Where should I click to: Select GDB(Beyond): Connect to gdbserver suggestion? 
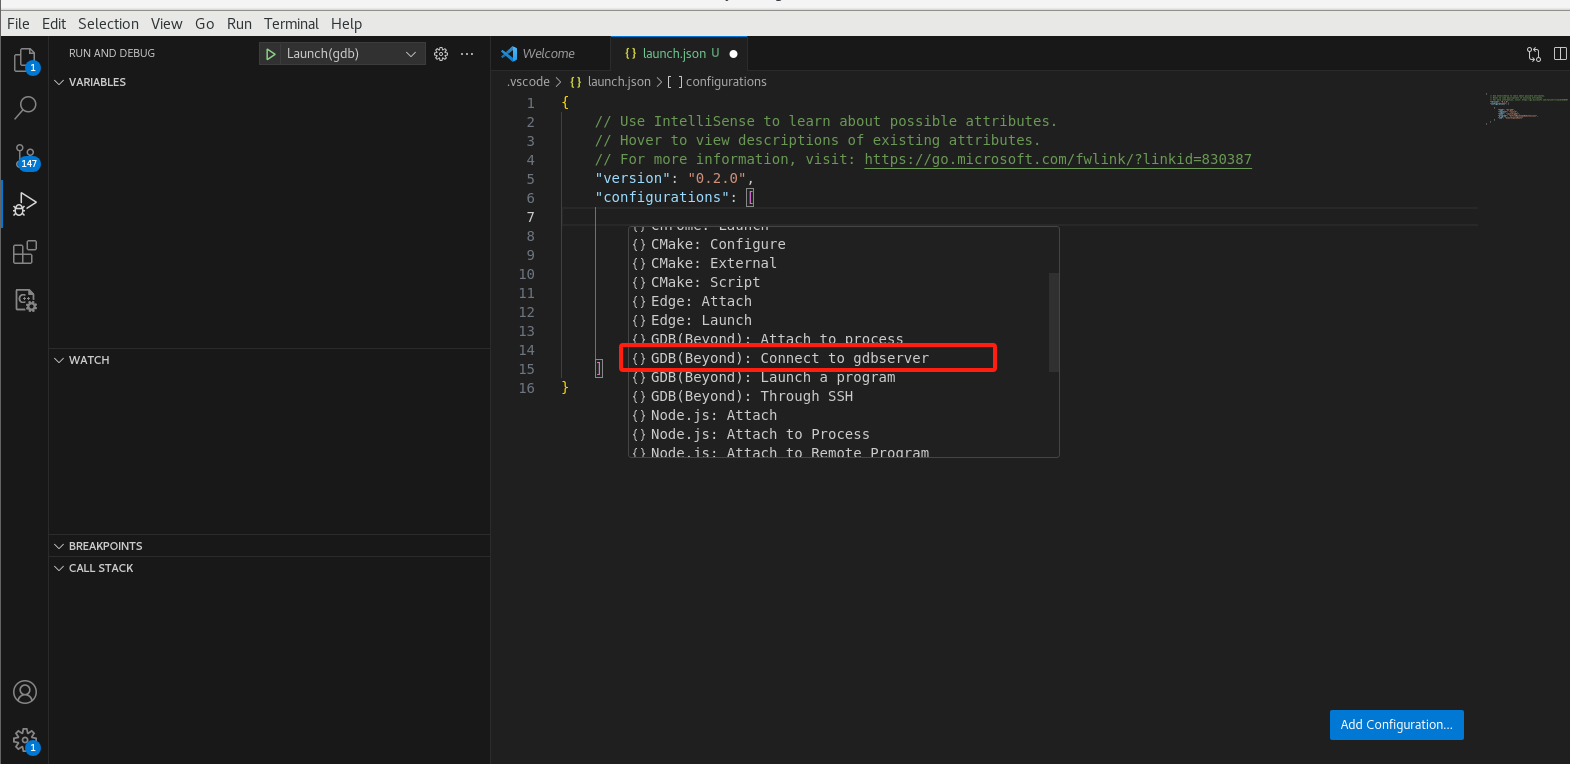(x=842, y=359)
